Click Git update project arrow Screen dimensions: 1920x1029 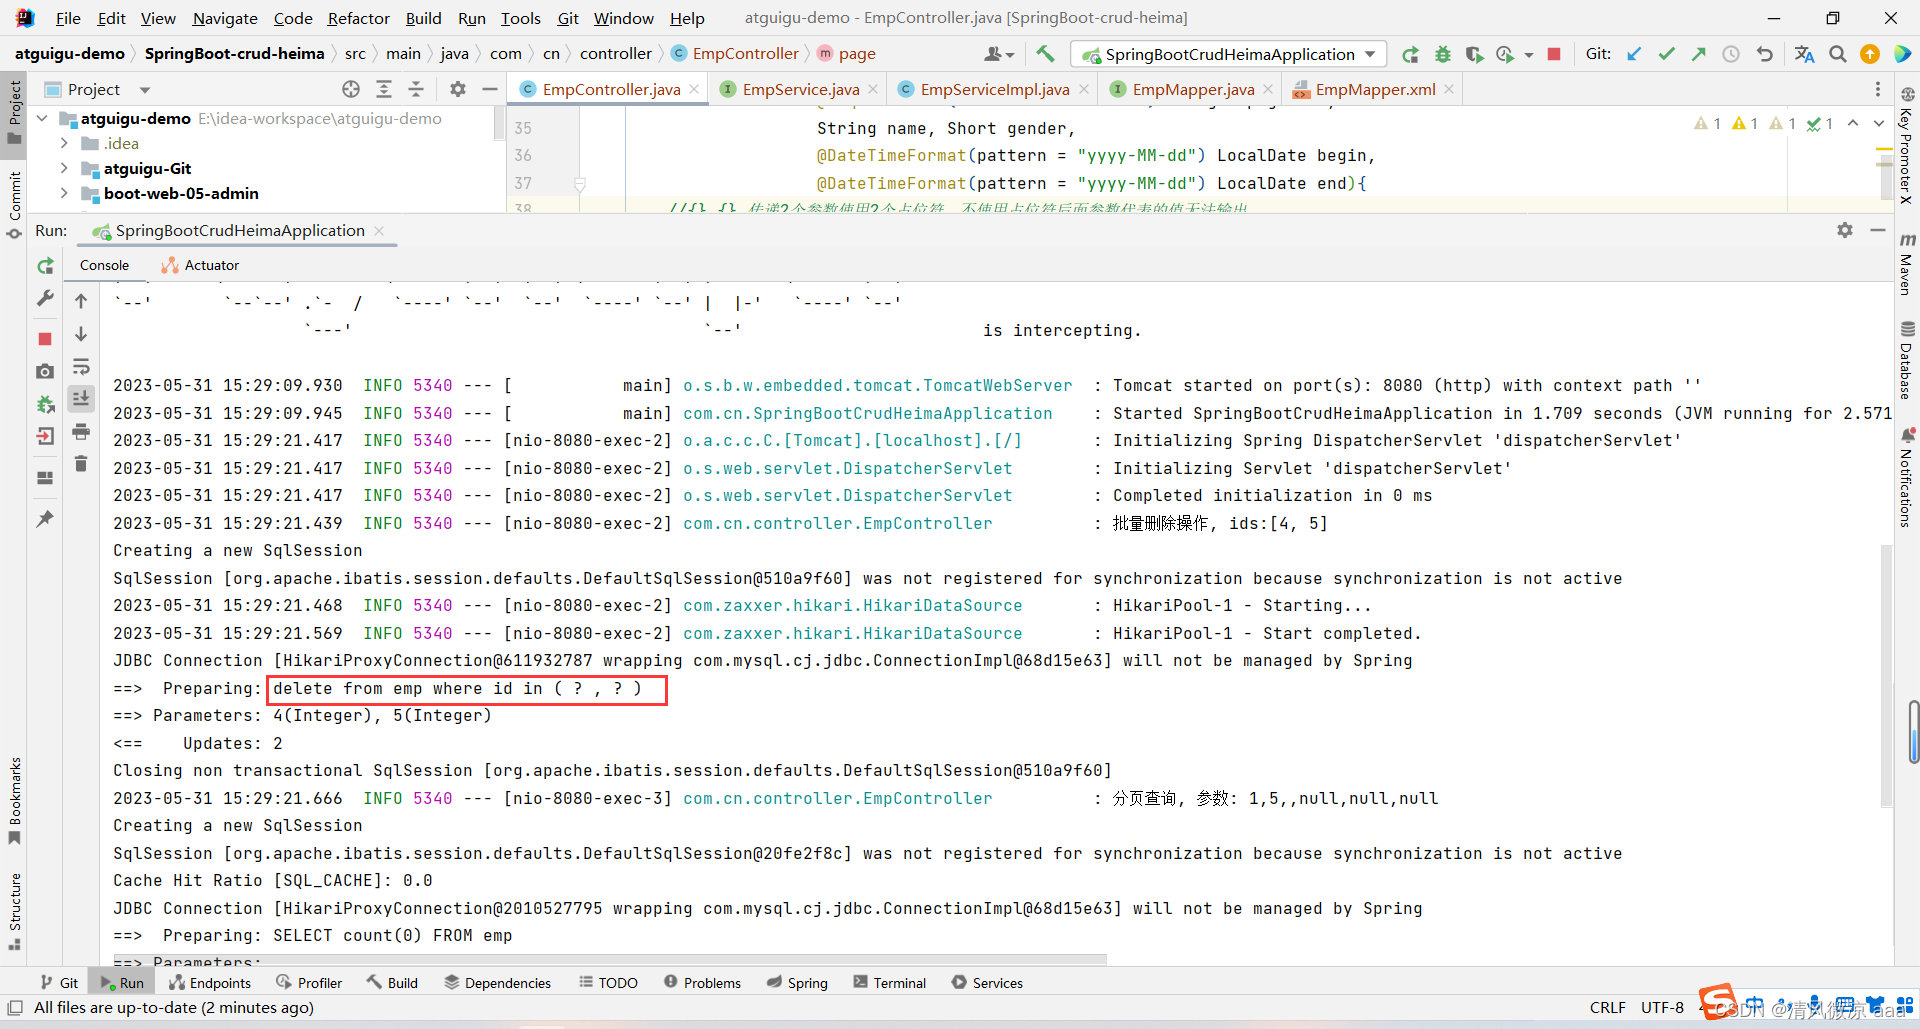pos(1634,54)
